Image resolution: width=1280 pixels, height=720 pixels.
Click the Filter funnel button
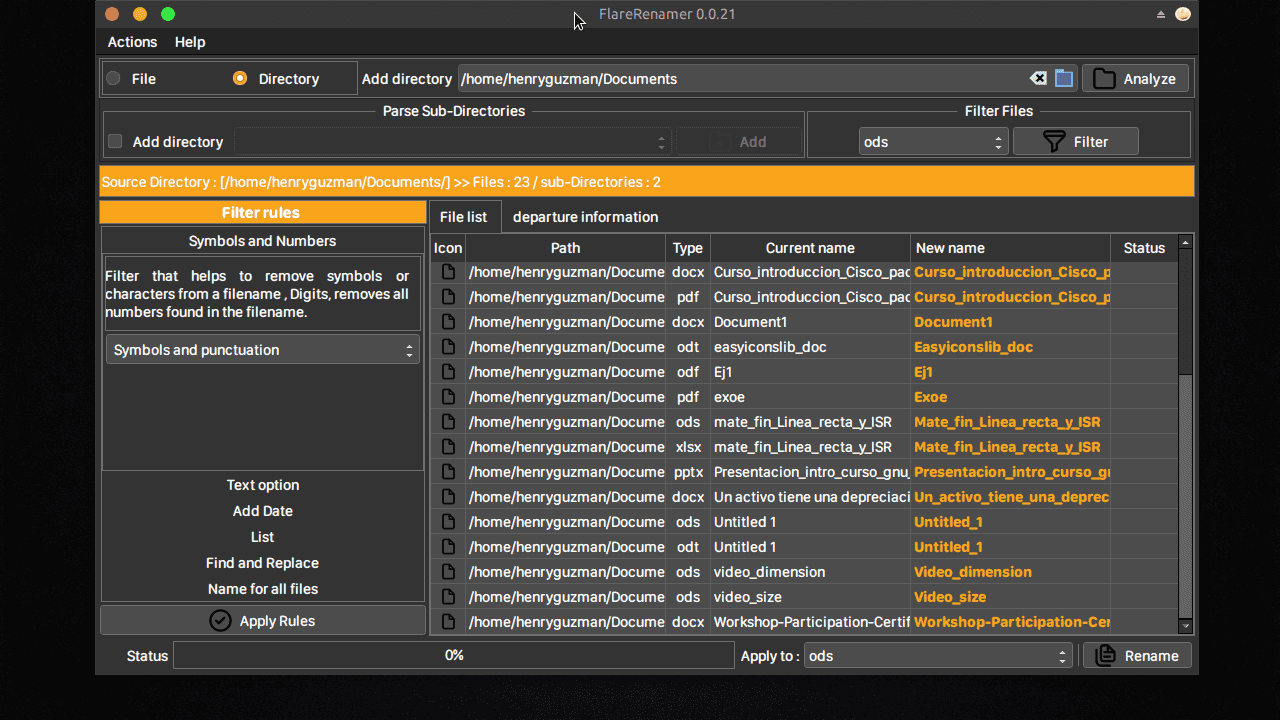point(1075,142)
